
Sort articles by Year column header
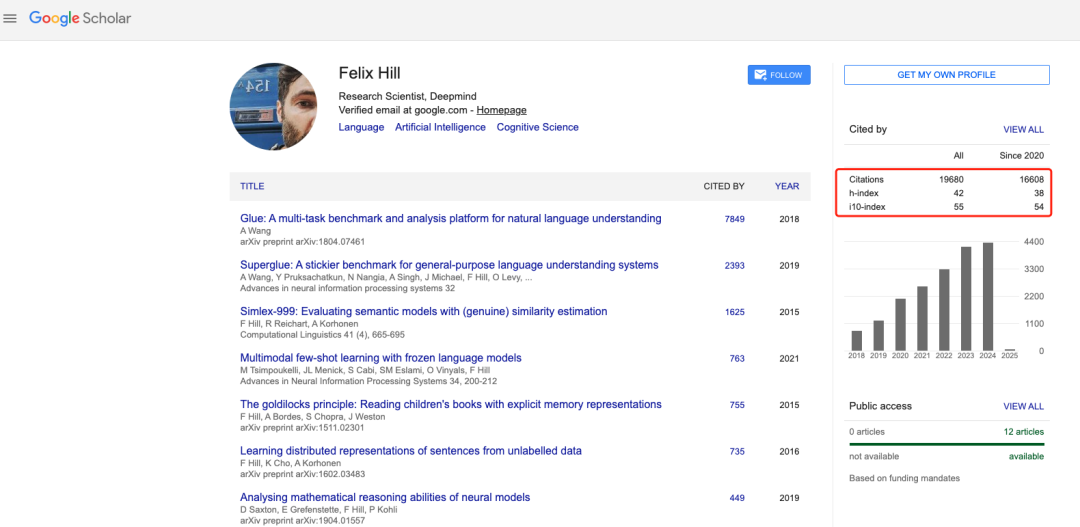coord(787,186)
